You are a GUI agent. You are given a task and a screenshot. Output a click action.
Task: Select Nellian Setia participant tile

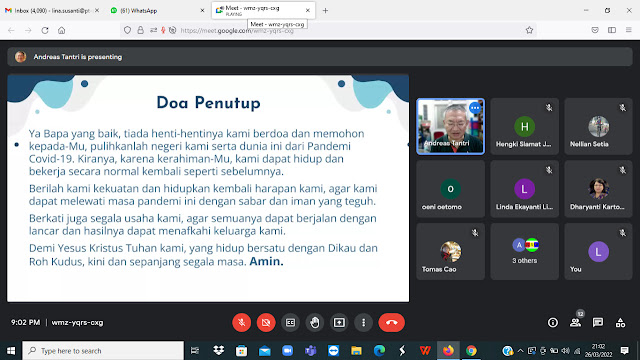coord(598,127)
